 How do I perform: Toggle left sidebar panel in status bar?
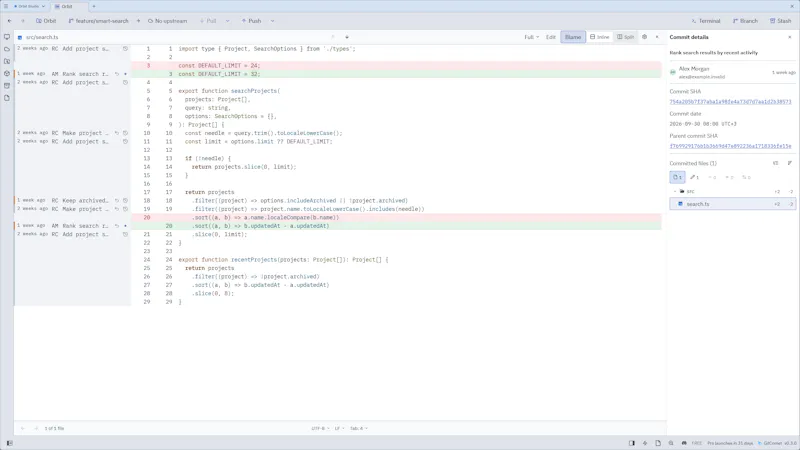pos(9,443)
